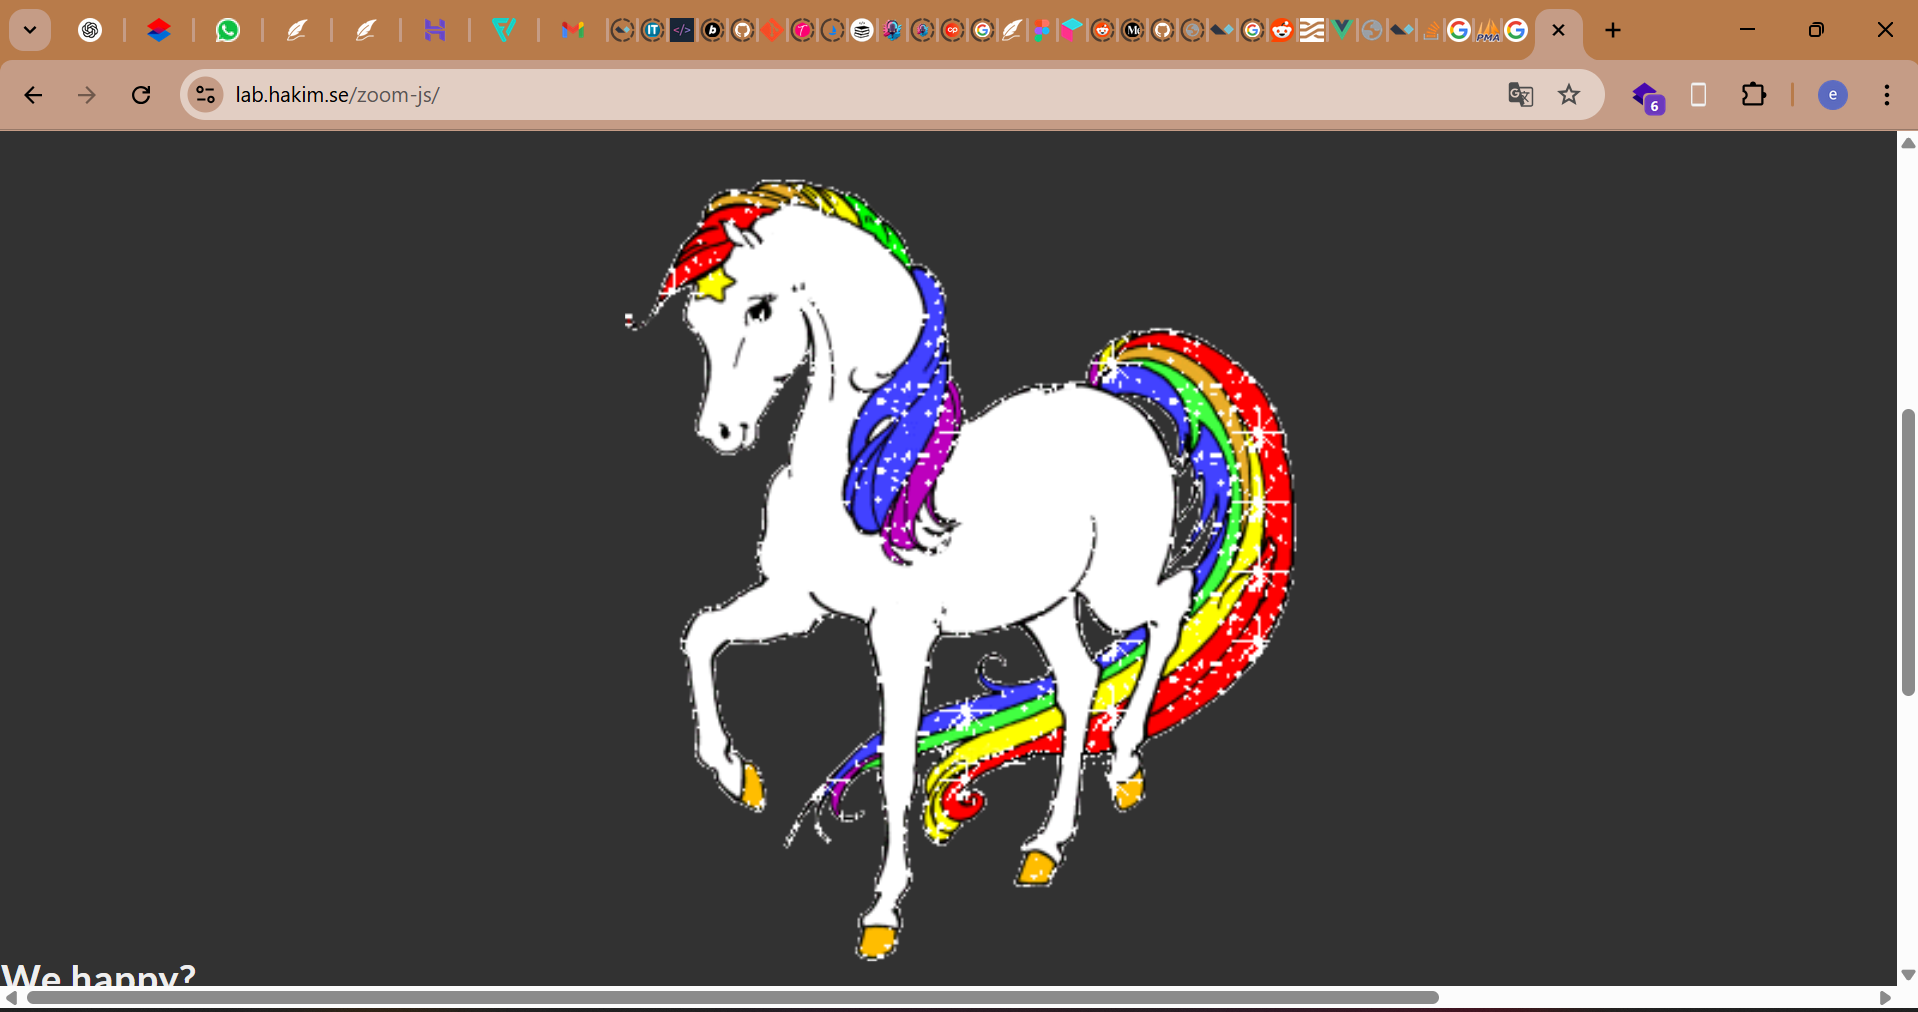This screenshot has height=1012, width=1918.
Task: Click the scroll up arrow
Action: tap(1908, 143)
